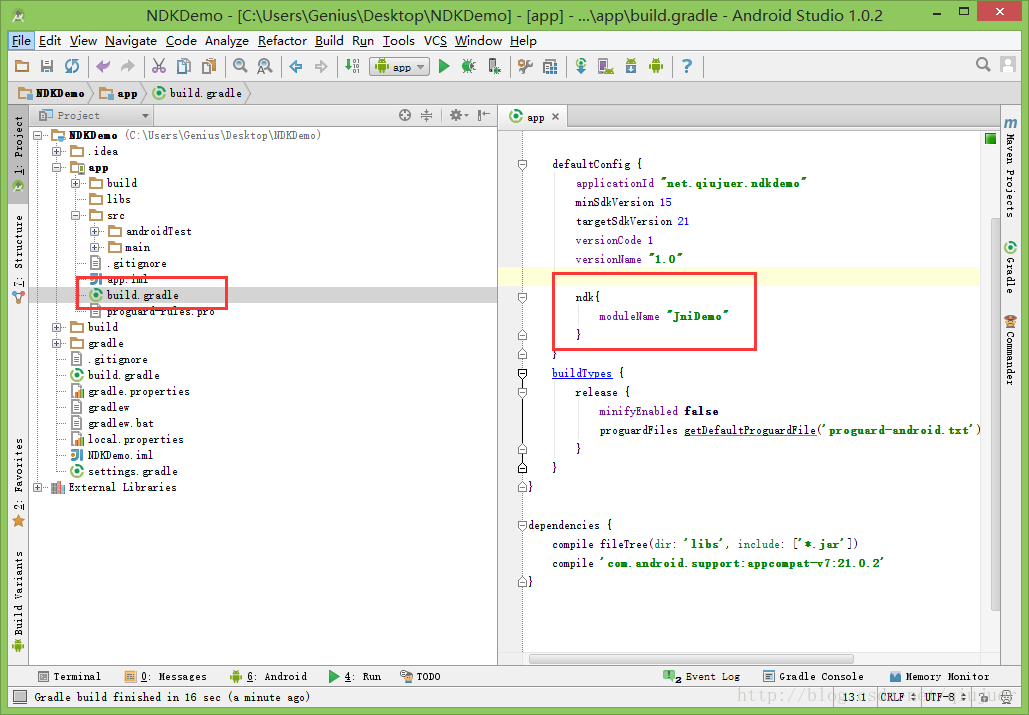Click the Debug bug icon

(x=469, y=66)
